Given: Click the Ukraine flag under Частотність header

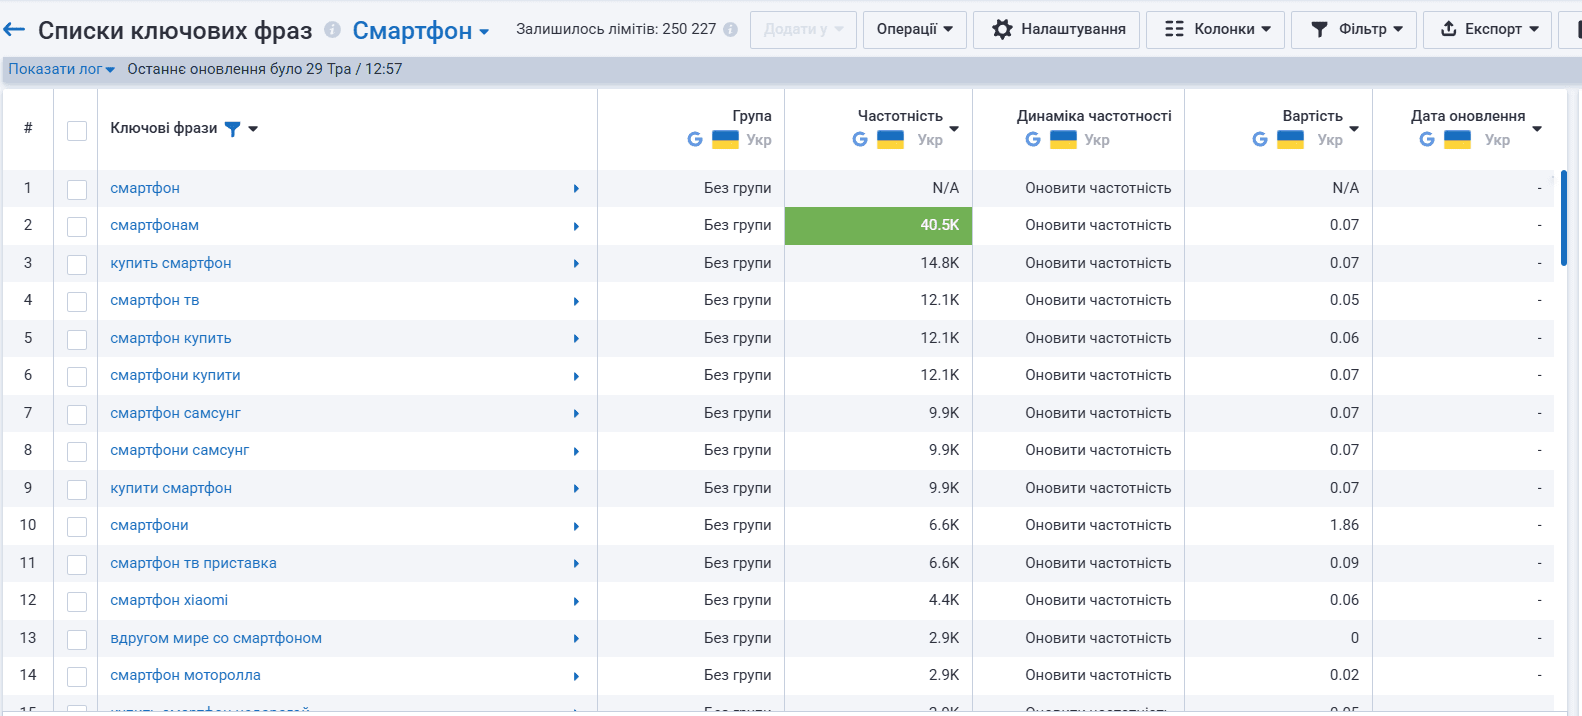Looking at the screenshot, I should (x=890, y=139).
